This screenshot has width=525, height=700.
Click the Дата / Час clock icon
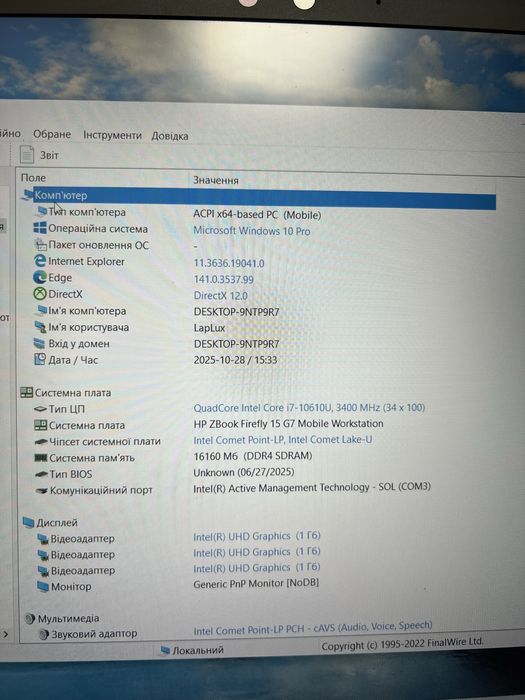coord(40,359)
